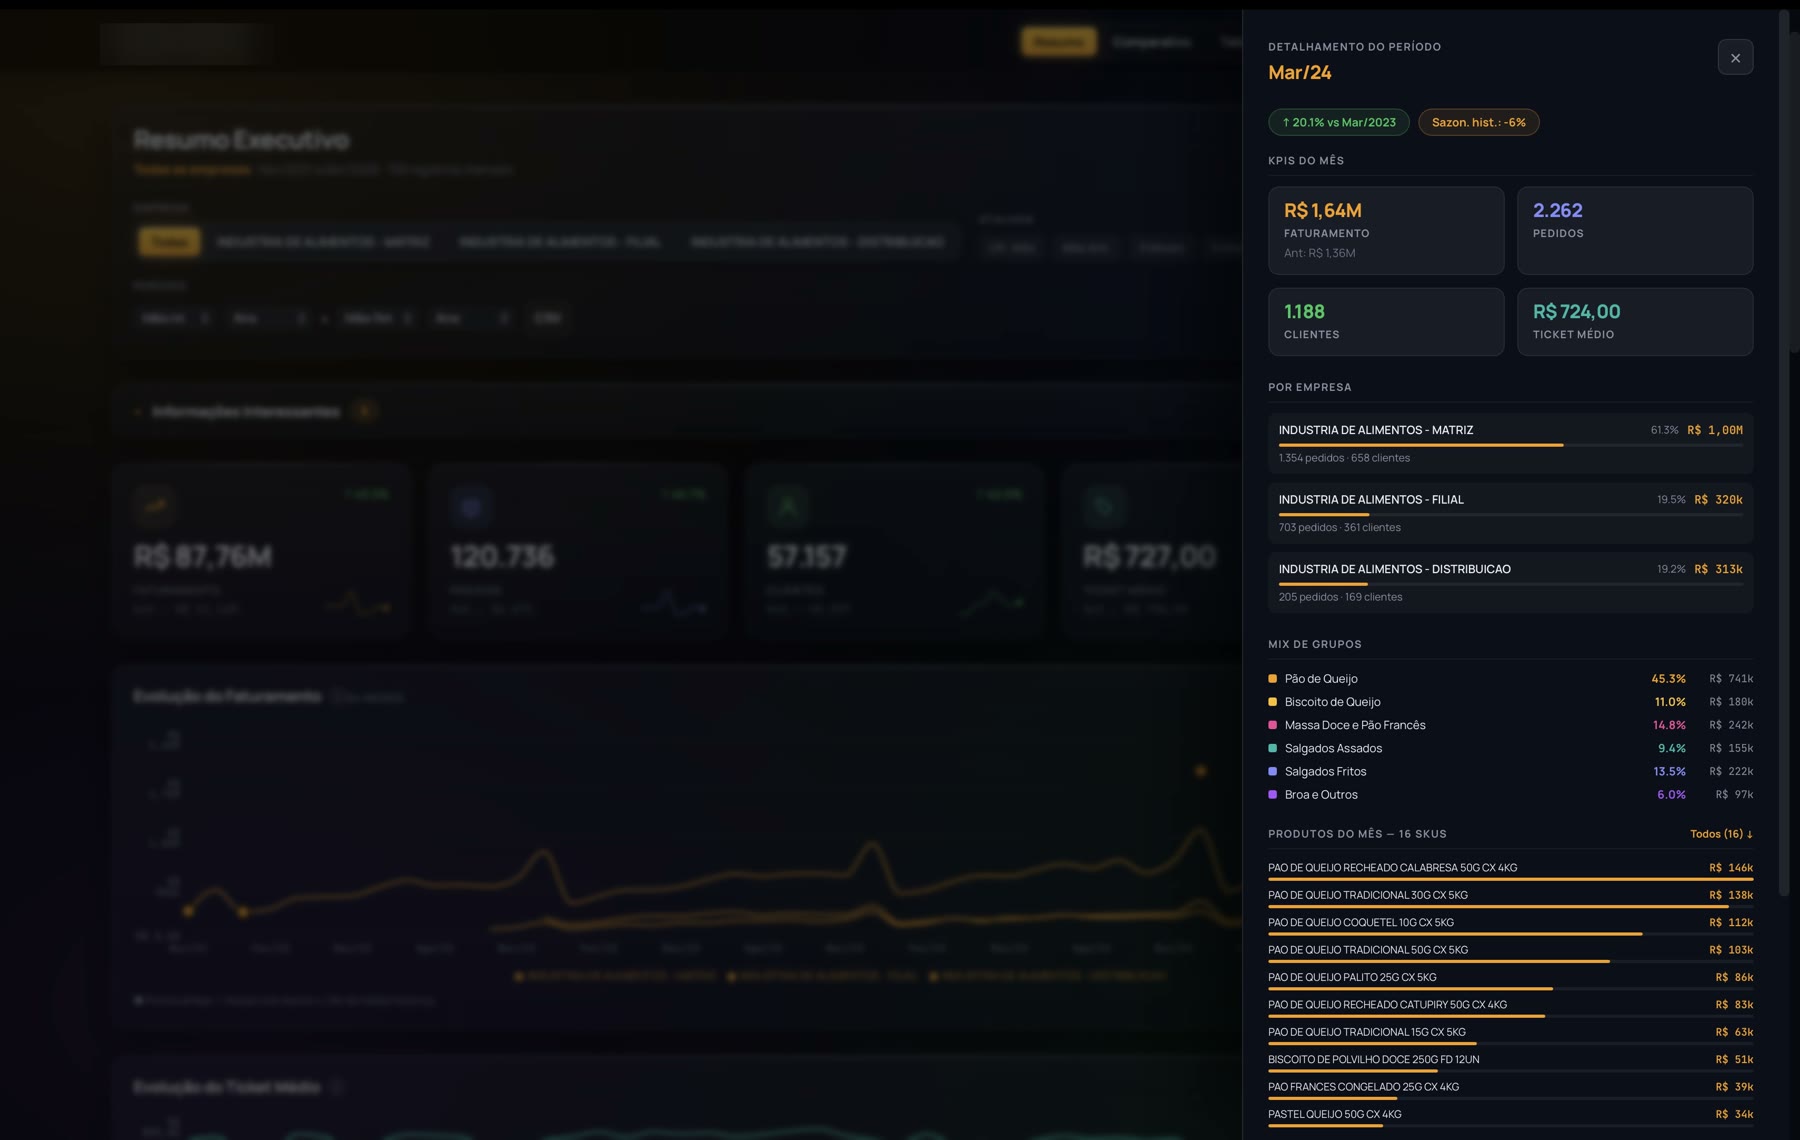Click the Massa Doce e Pão Francês swatch
1800x1140 pixels.
tap(1273, 725)
